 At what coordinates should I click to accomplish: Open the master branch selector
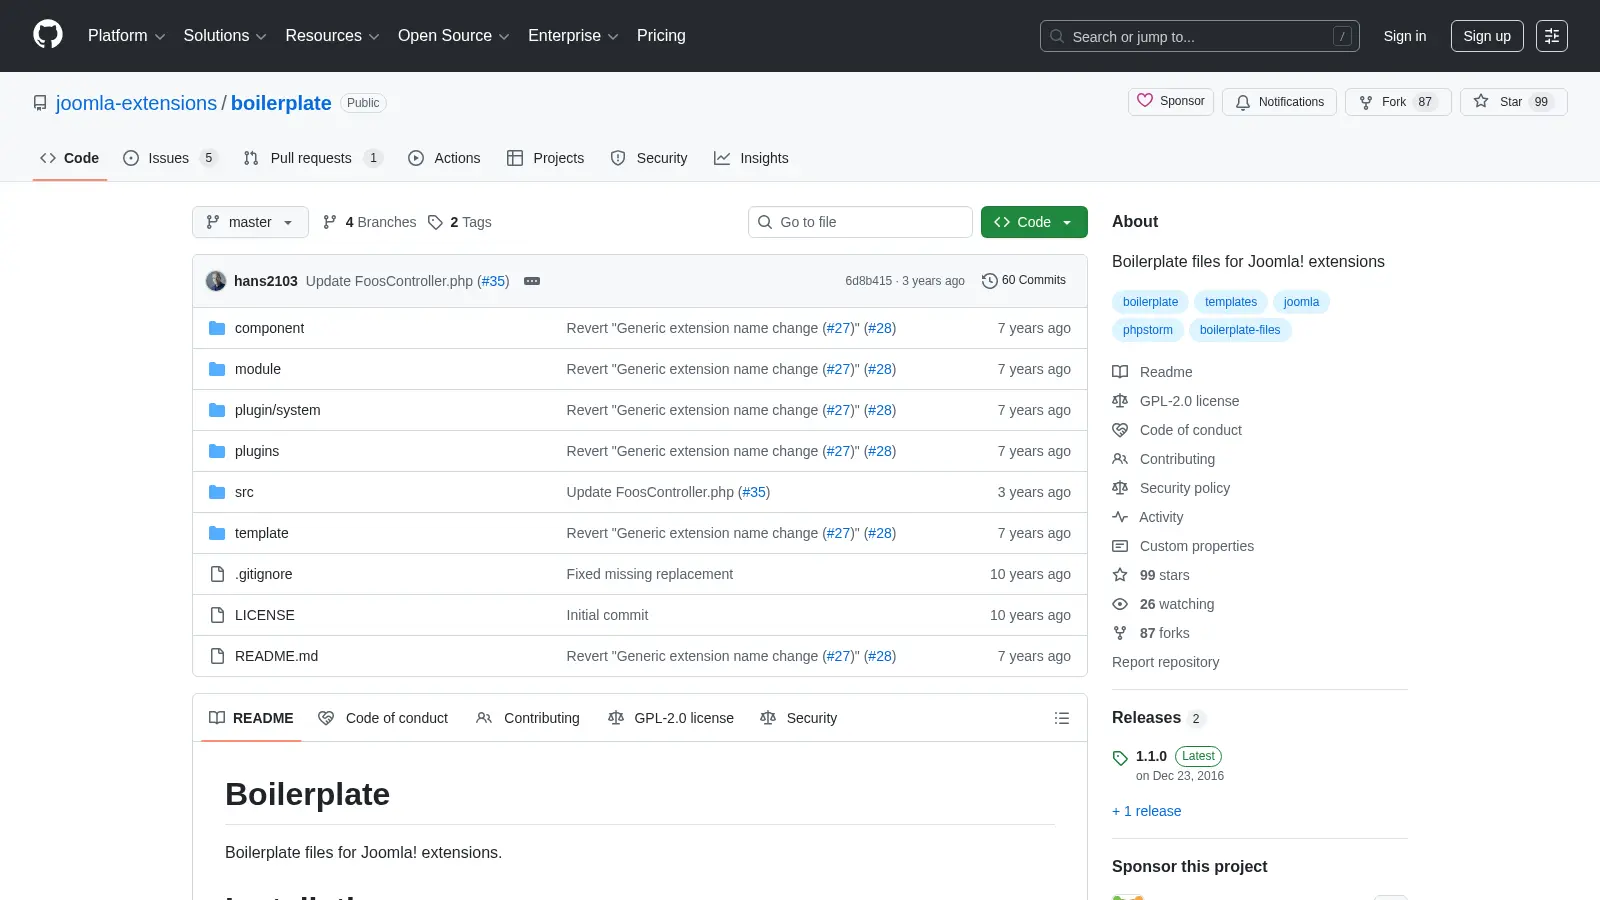[x=250, y=222]
